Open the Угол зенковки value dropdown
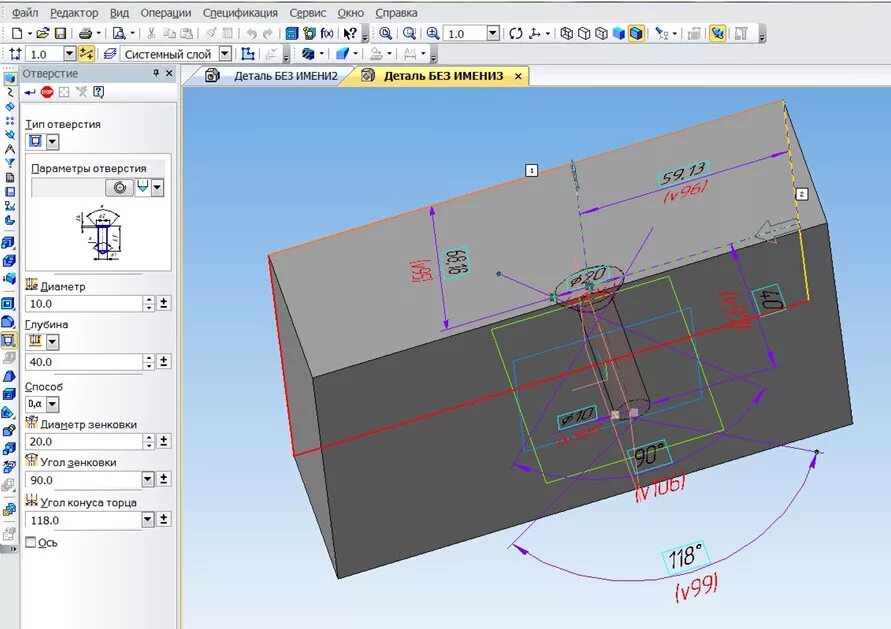Image resolution: width=891 pixels, height=629 pixels. point(148,480)
